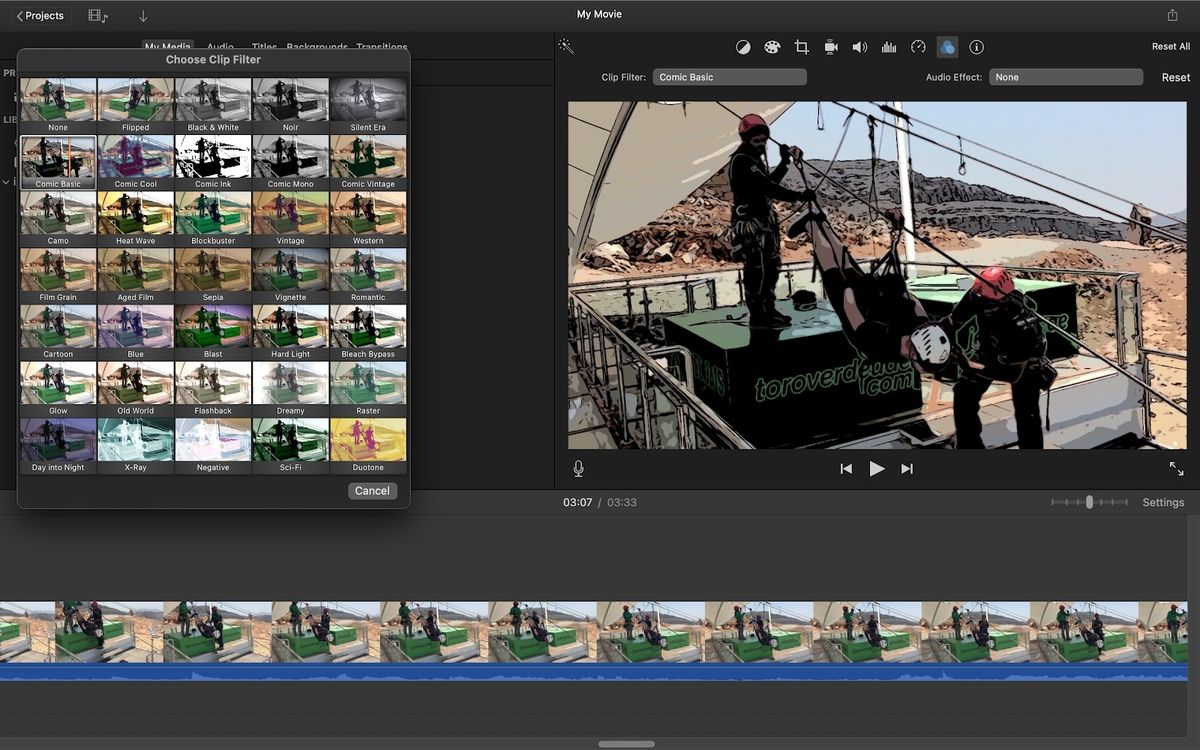Adjust the timeline zoom slider
The height and width of the screenshot is (750, 1200).
point(1088,502)
